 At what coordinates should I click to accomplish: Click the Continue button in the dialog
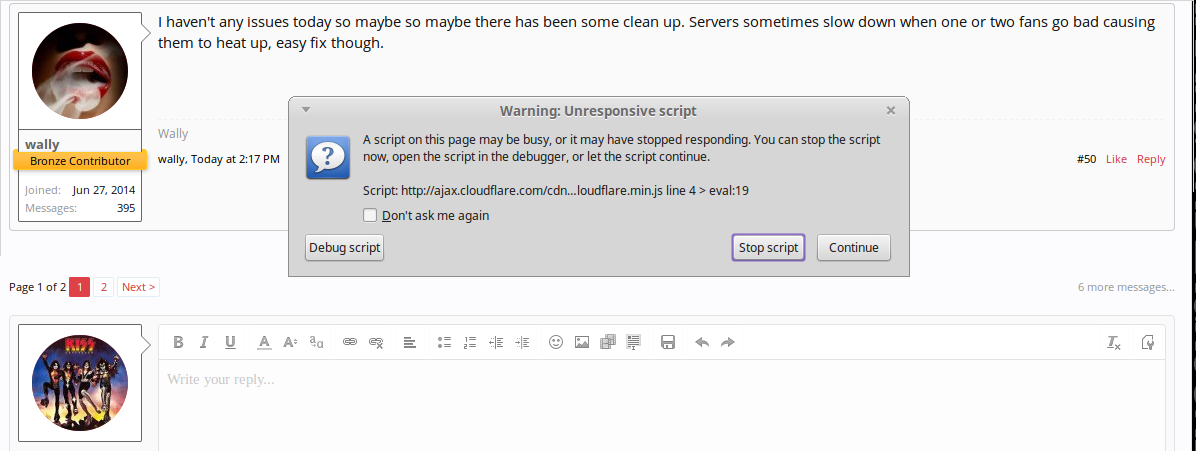point(853,248)
